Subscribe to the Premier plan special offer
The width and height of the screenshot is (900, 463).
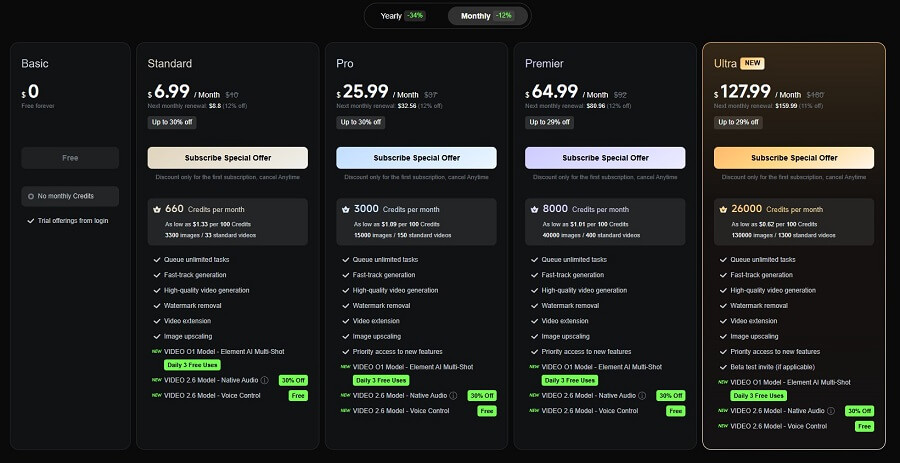pyautogui.click(x=605, y=158)
